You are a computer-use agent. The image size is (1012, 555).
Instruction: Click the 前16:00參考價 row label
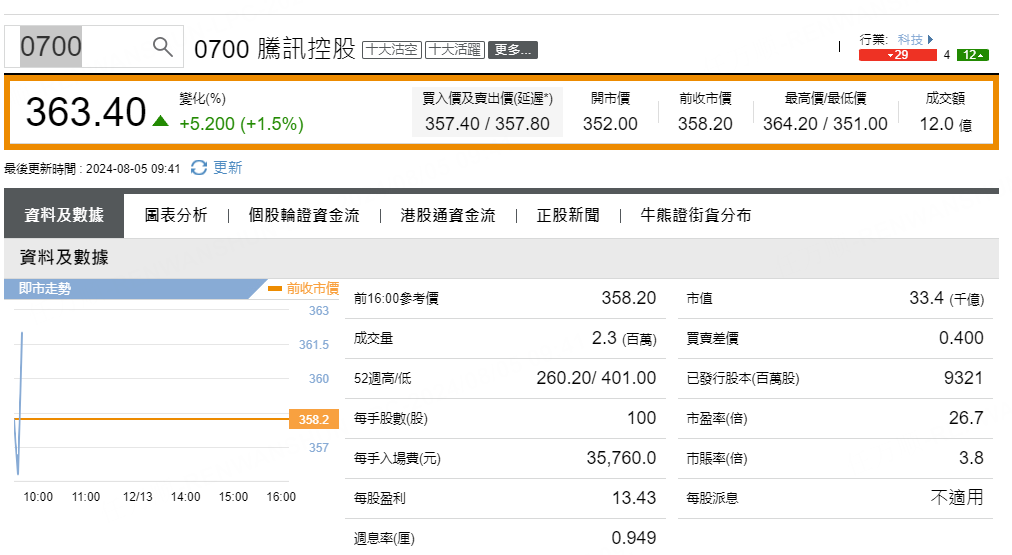(396, 299)
